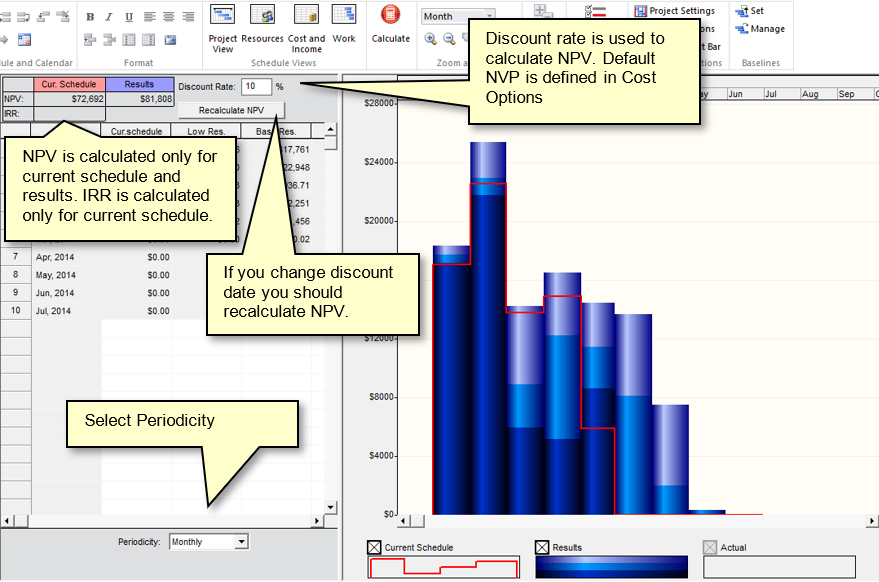Toggle the Results checkbox in legend

click(x=543, y=548)
